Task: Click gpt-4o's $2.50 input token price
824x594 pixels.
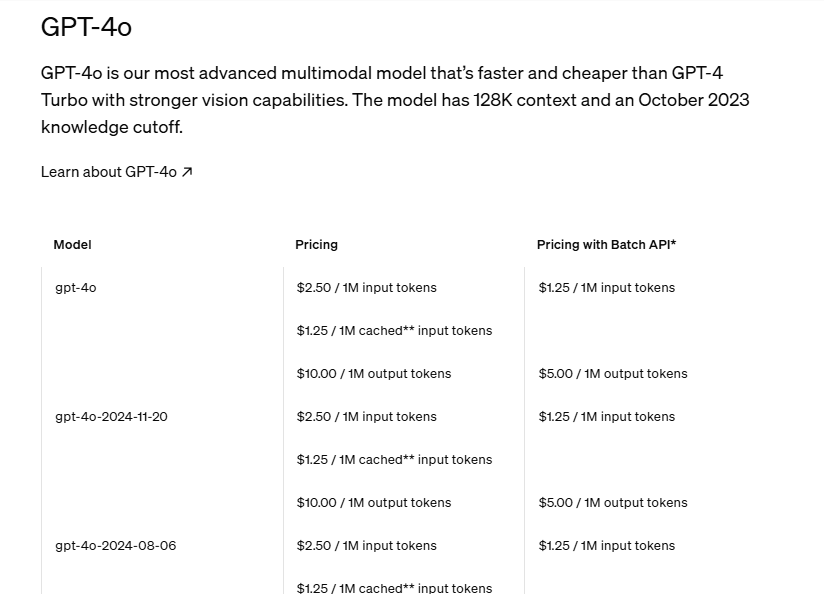Action: (x=366, y=287)
